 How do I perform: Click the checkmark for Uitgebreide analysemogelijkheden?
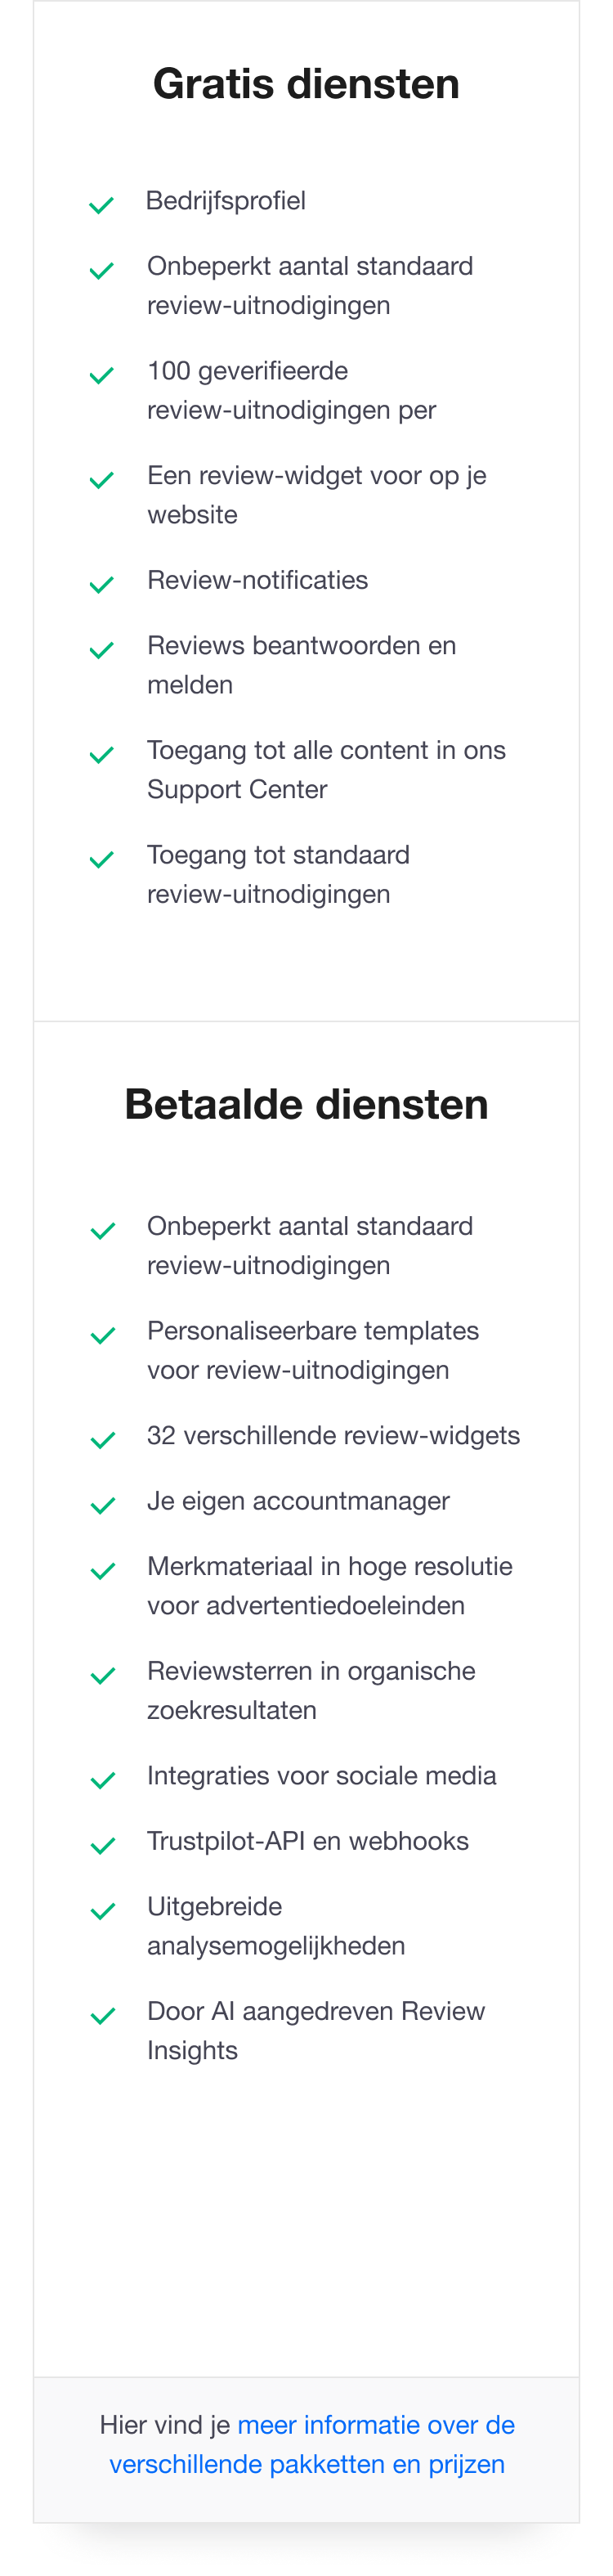pos(101,1909)
